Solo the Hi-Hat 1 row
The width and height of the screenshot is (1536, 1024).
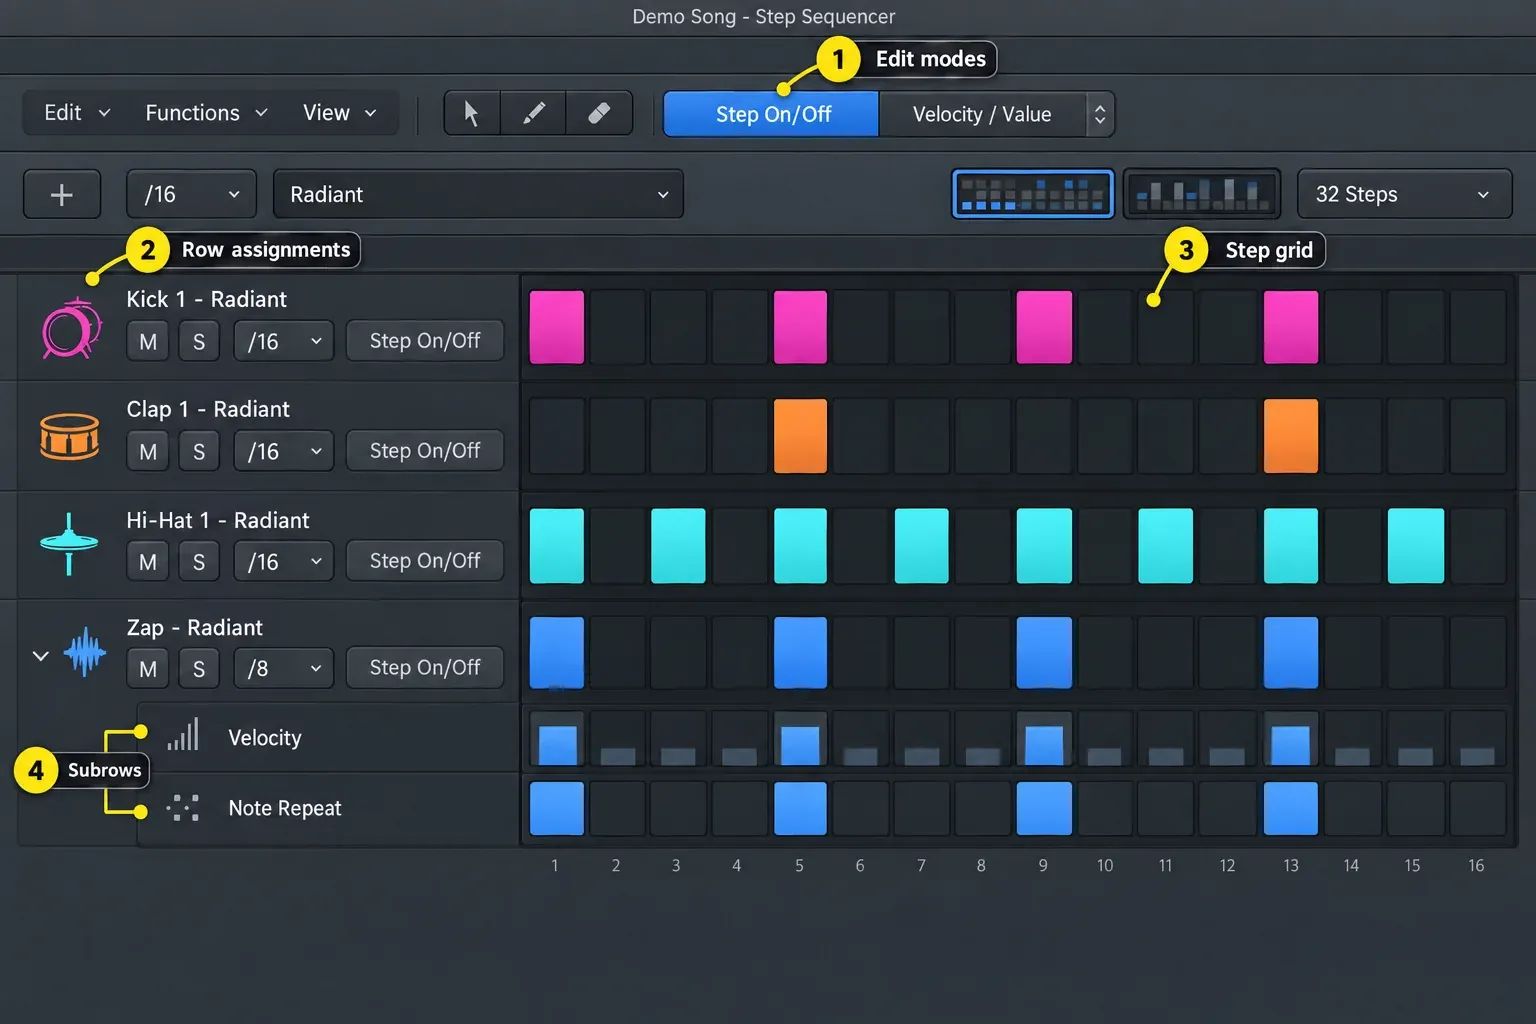pyautogui.click(x=199, y=562)
